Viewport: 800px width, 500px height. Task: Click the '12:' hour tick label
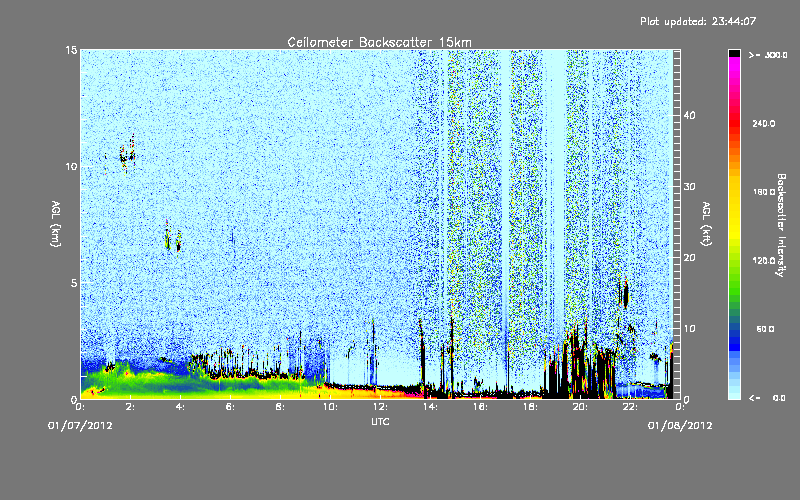click(x=380, y=407)
